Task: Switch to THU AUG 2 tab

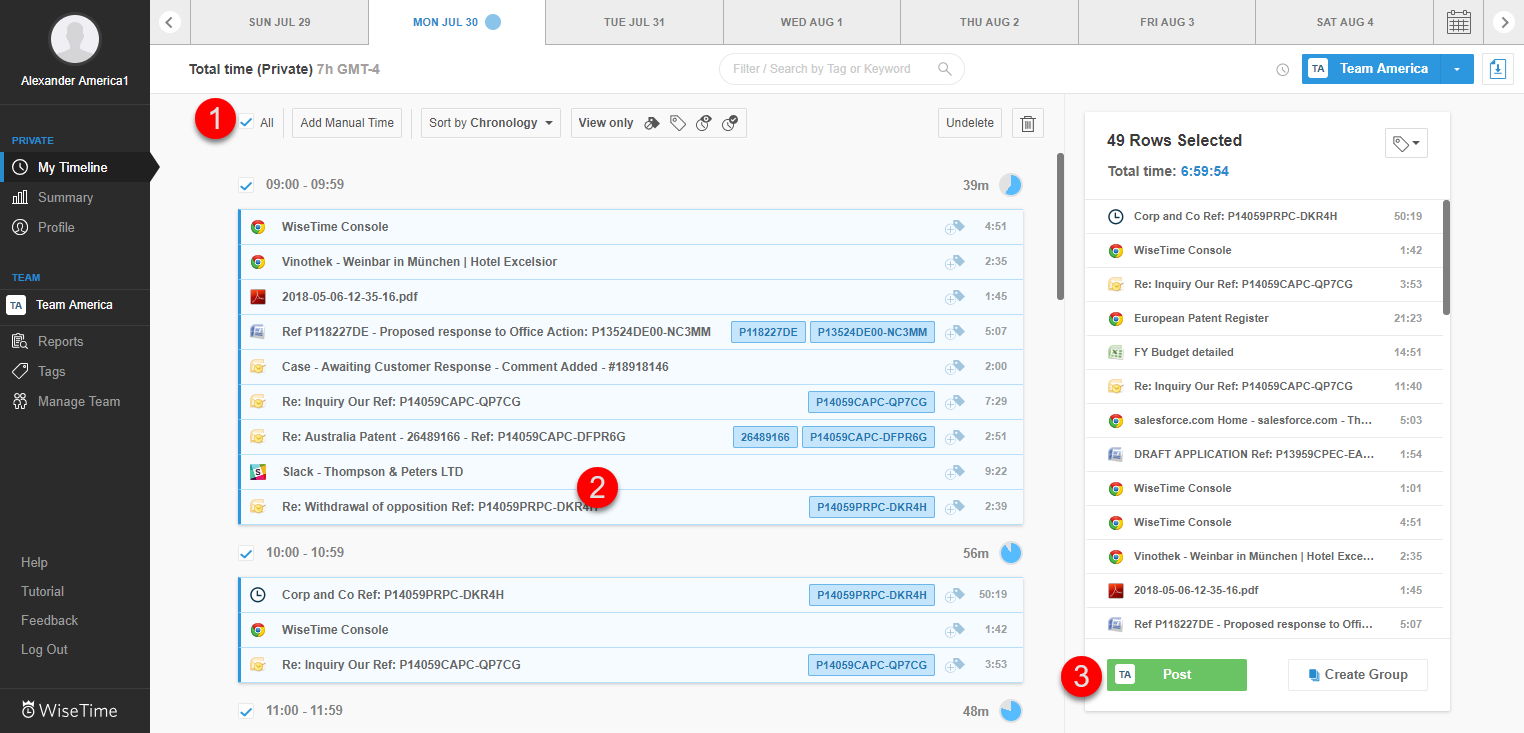Action: coord(989,22)
